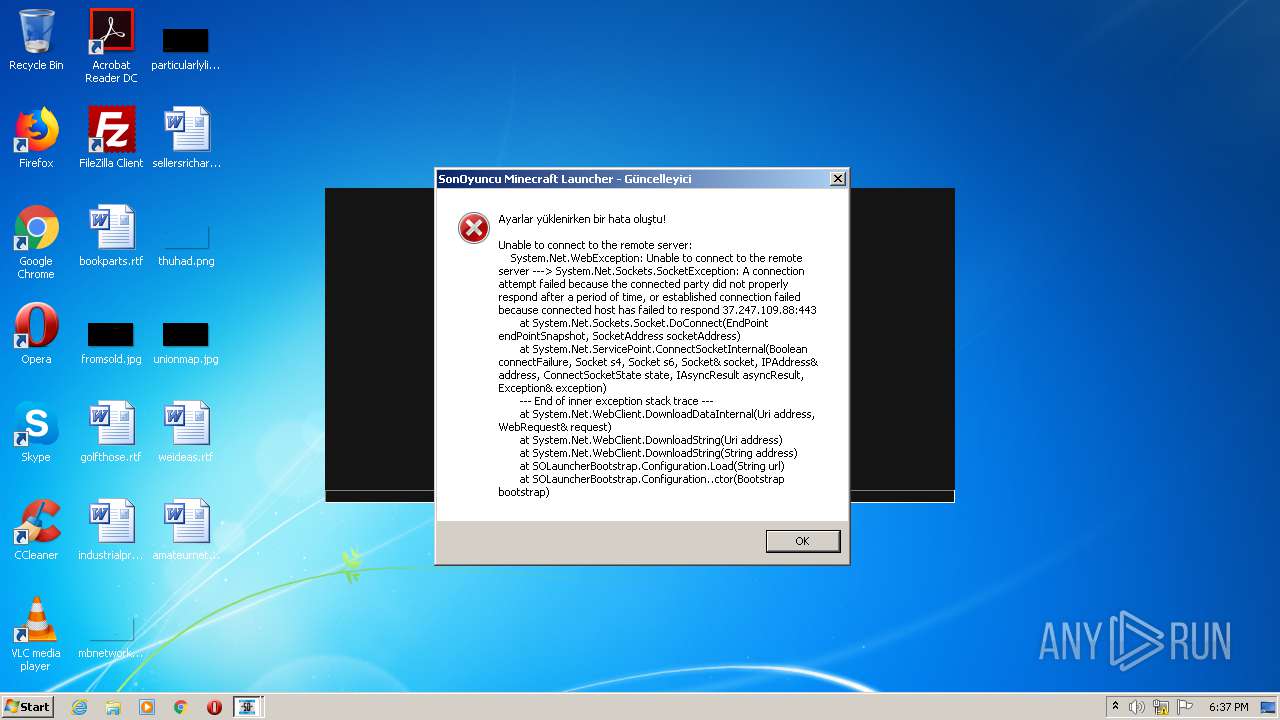This screenshot has width=1280, height=720.
Task: Select the sellersrichar... Word document
Action: point(187,138)
